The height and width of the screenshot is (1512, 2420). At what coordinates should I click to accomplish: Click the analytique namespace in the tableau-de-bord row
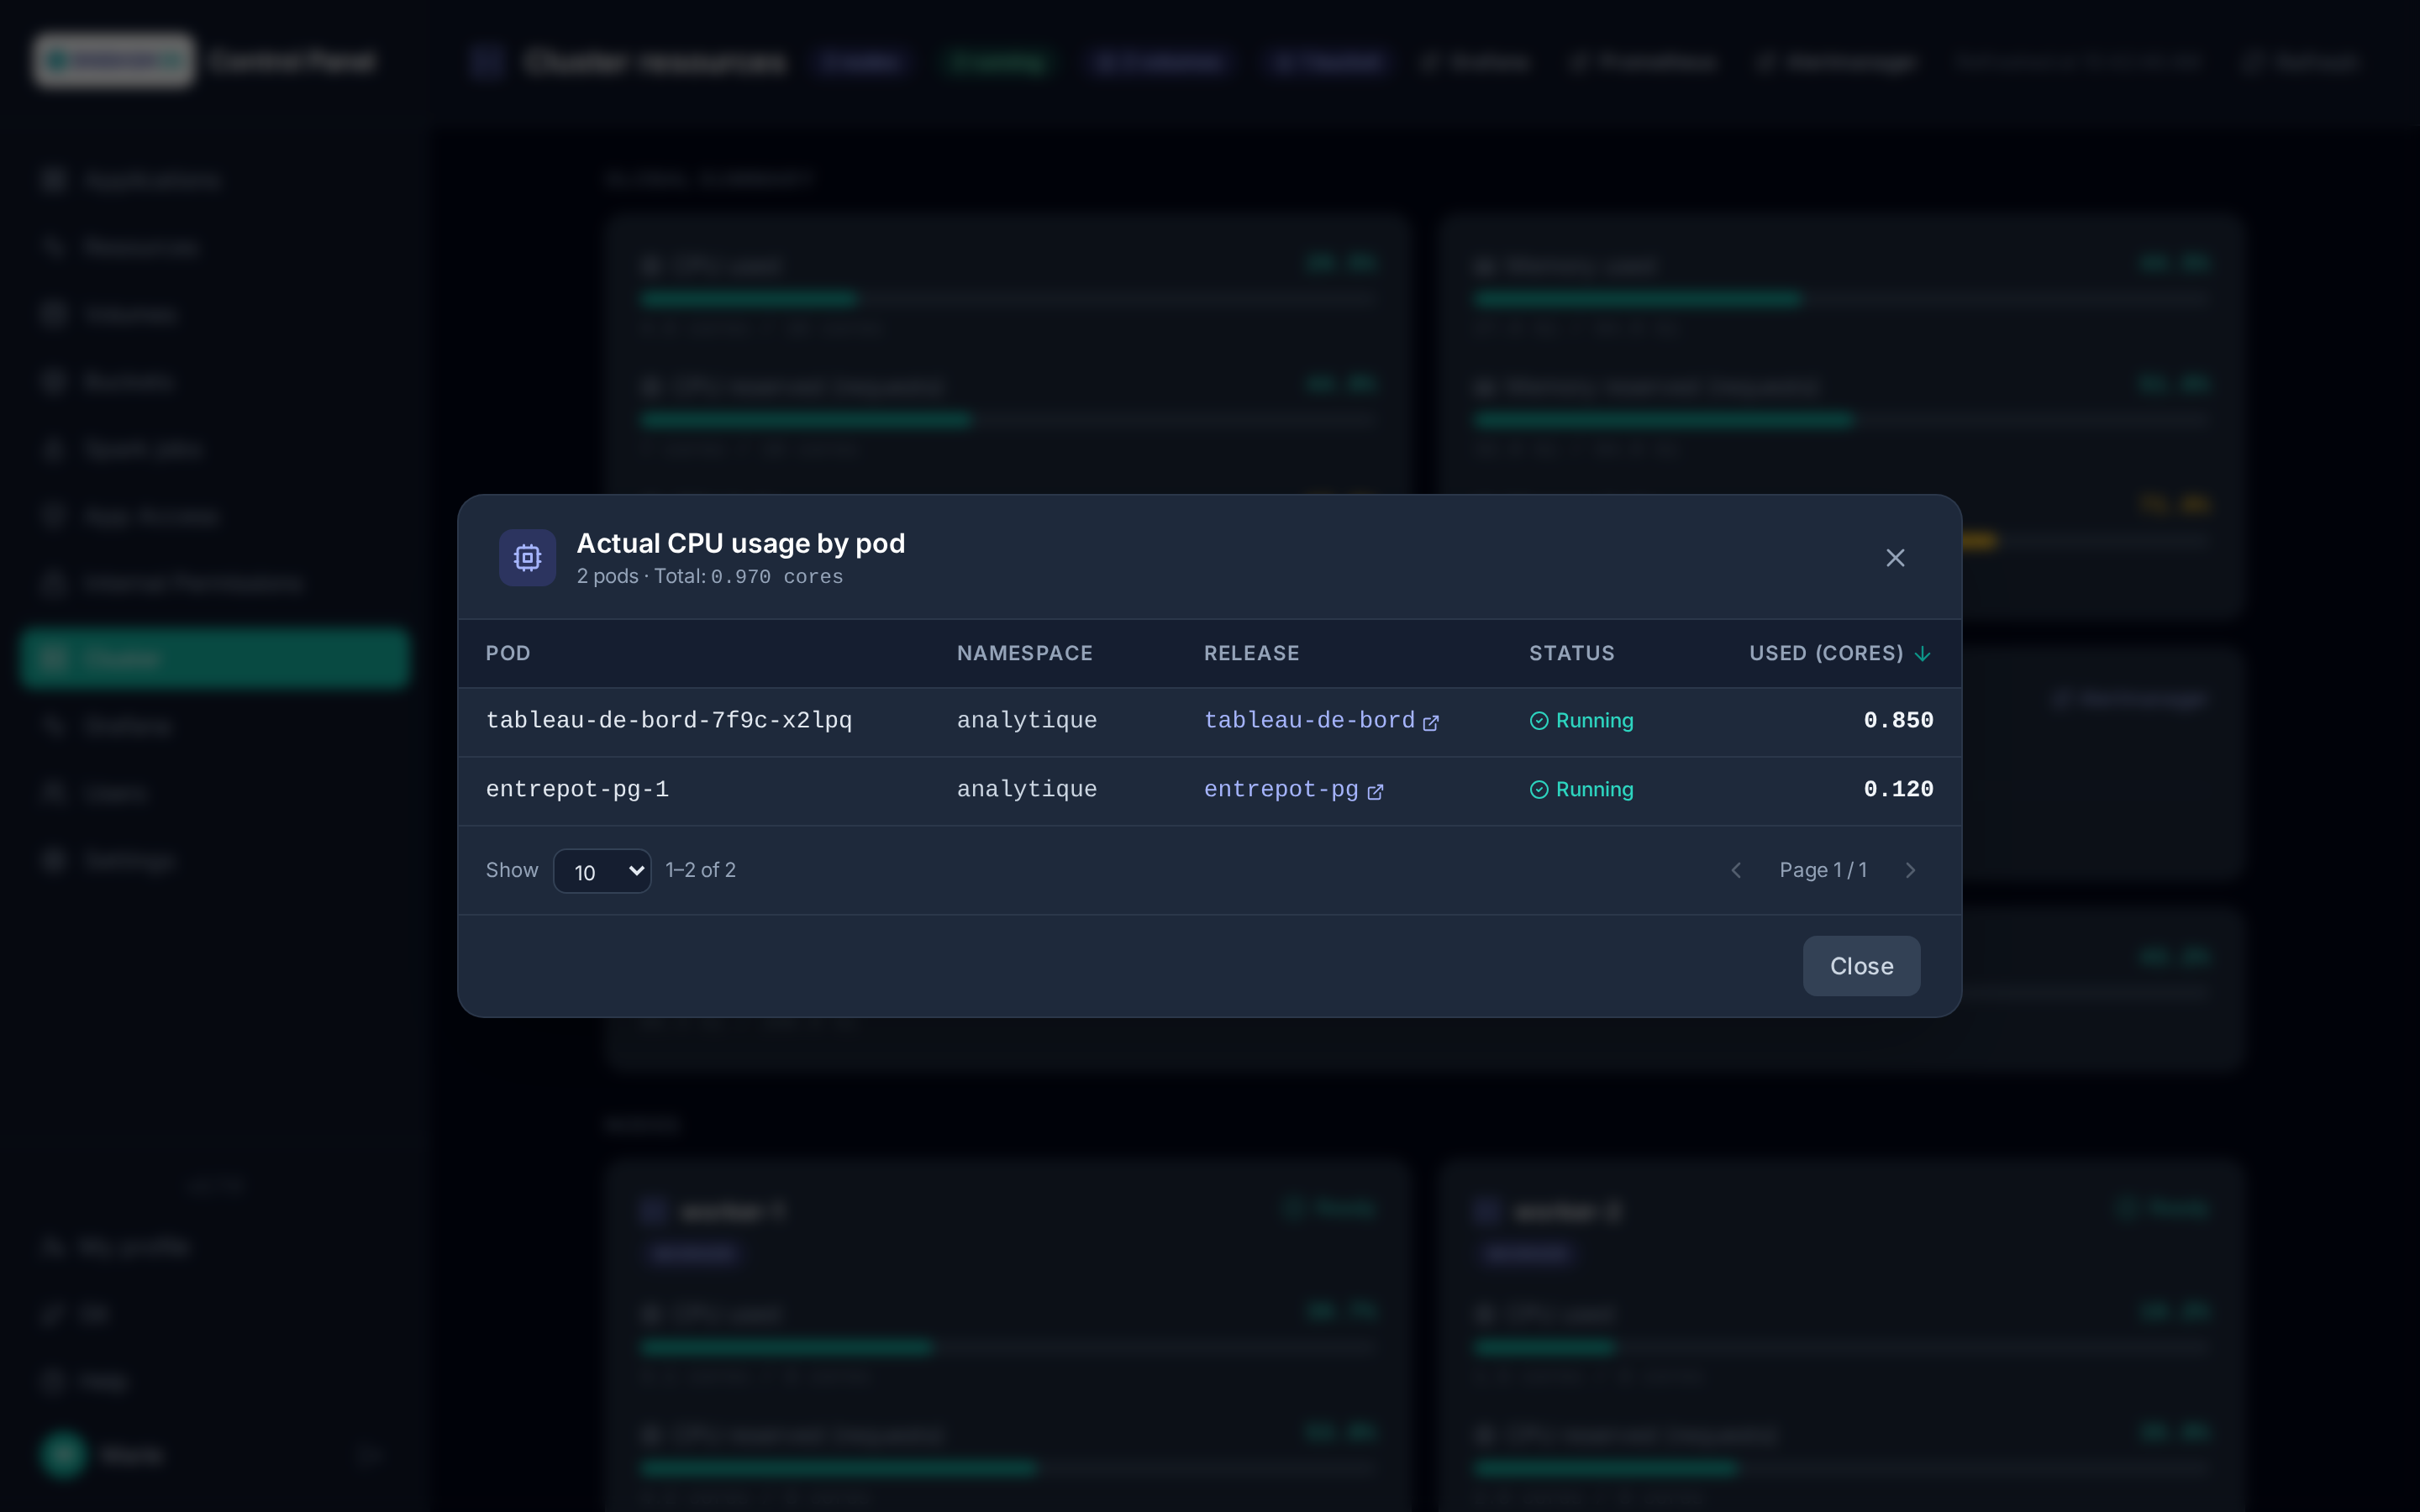point(1027,720)
